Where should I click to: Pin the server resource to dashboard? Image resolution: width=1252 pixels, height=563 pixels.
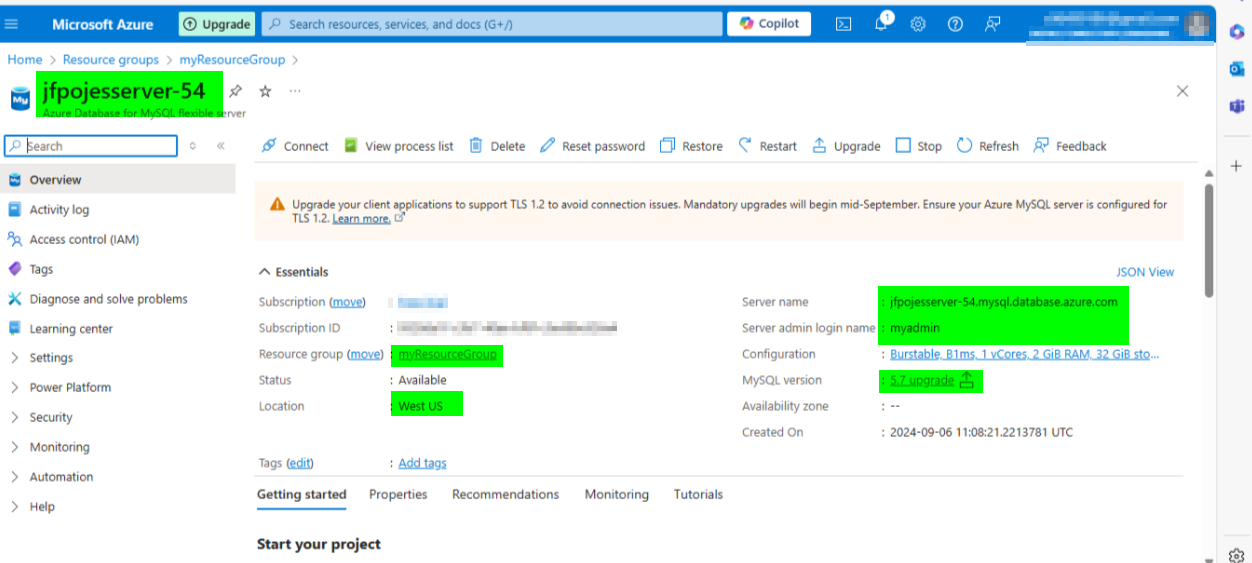point(235,91)
